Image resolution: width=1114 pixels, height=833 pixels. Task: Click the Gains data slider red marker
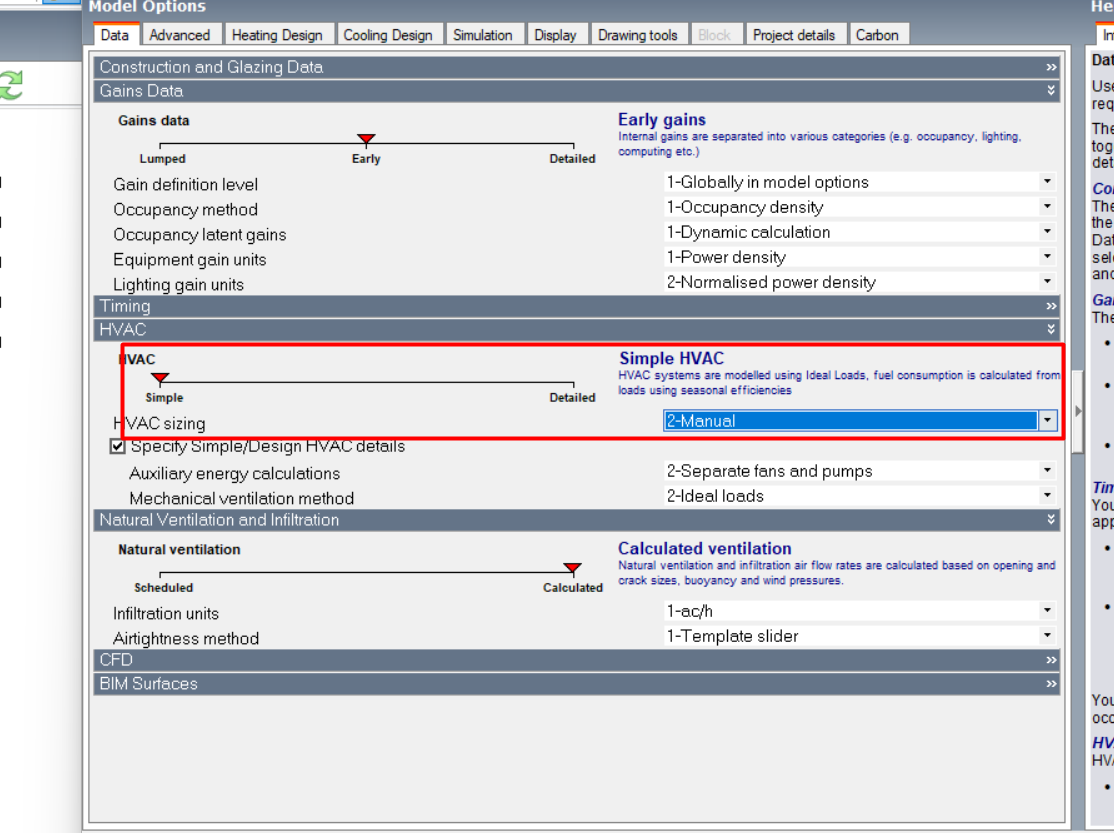click(366, 139)
